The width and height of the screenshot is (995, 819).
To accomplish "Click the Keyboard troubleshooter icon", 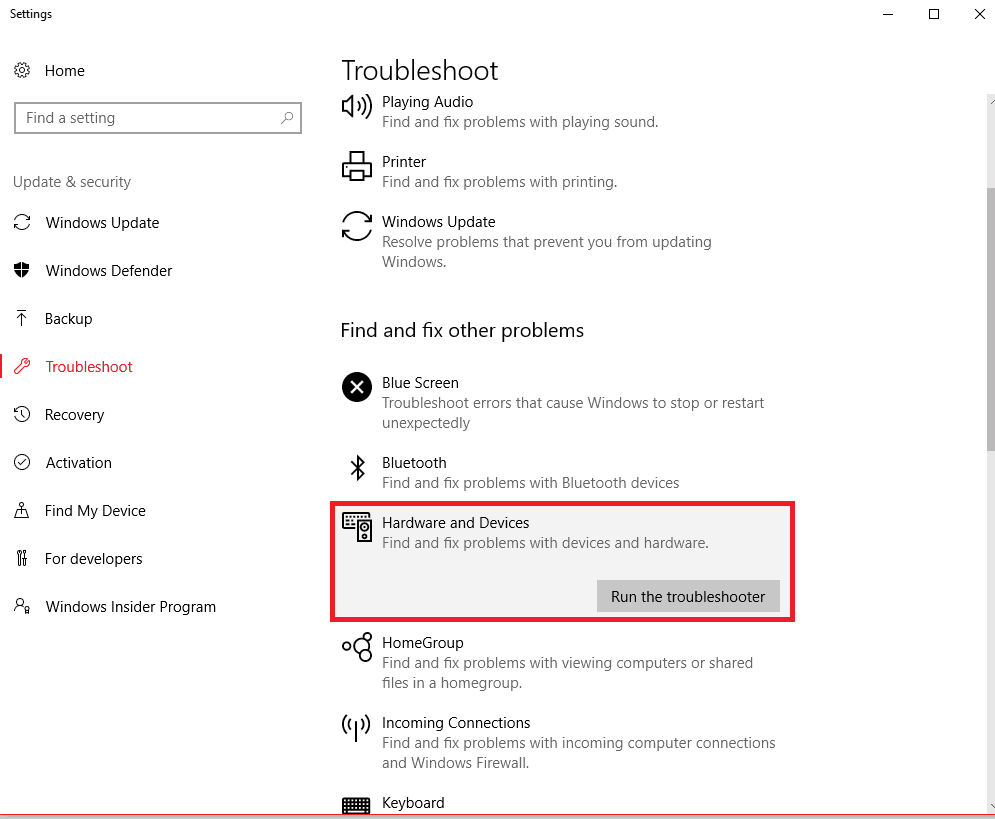I will (356, 806).
